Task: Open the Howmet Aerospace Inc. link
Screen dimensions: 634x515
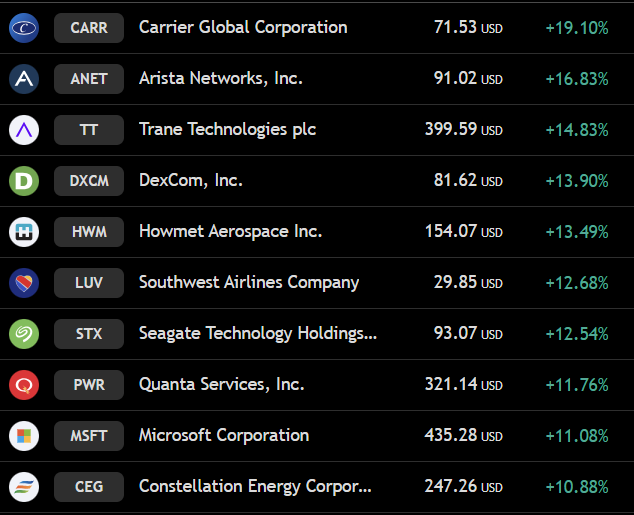Action: 230,232
